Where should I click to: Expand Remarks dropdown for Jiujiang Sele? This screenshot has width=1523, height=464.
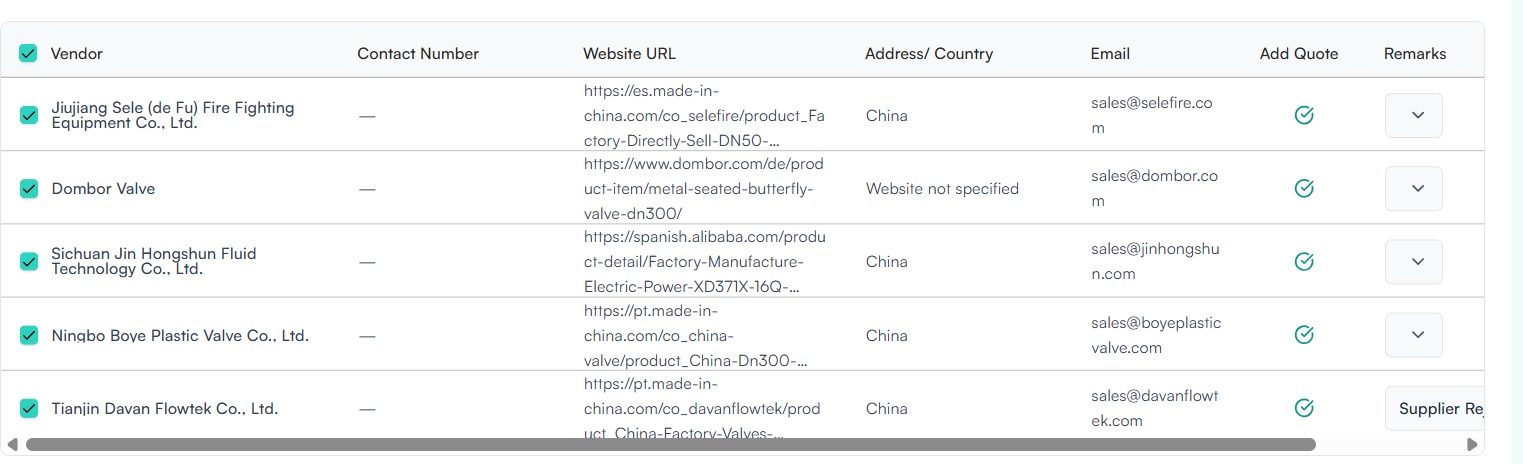(x=1413, y=115)
